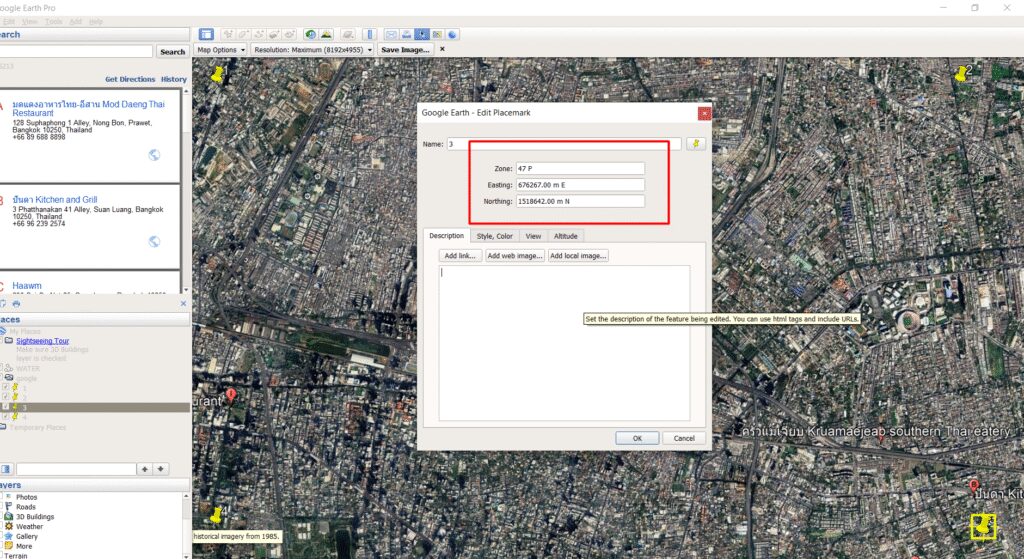Screen dimensions: 1024x559
Task: Click Places panel search toggle icon
Action: [x=6, y=469]
